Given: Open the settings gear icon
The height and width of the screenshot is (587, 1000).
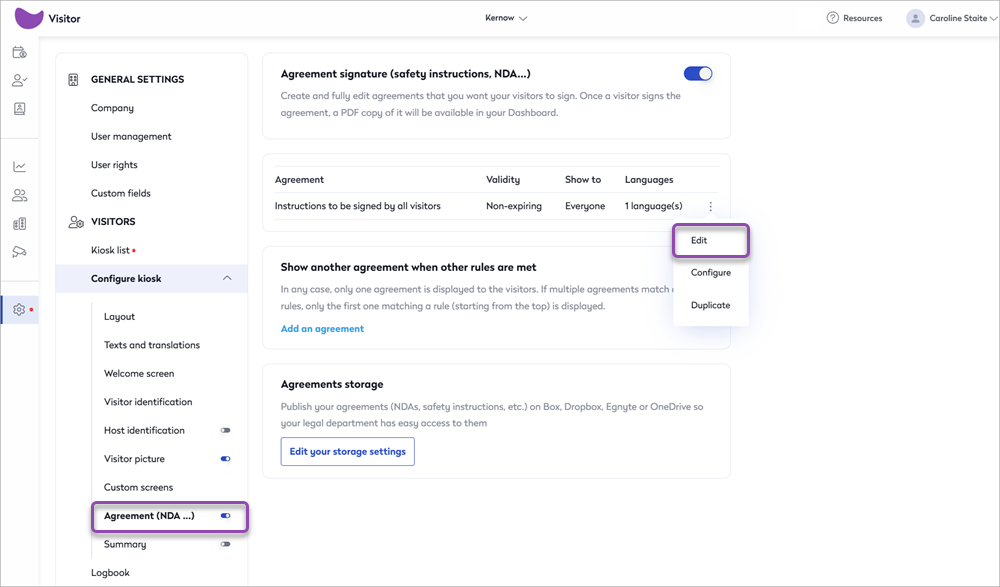Looking at the screenshot, I should [x=19, y=310].
